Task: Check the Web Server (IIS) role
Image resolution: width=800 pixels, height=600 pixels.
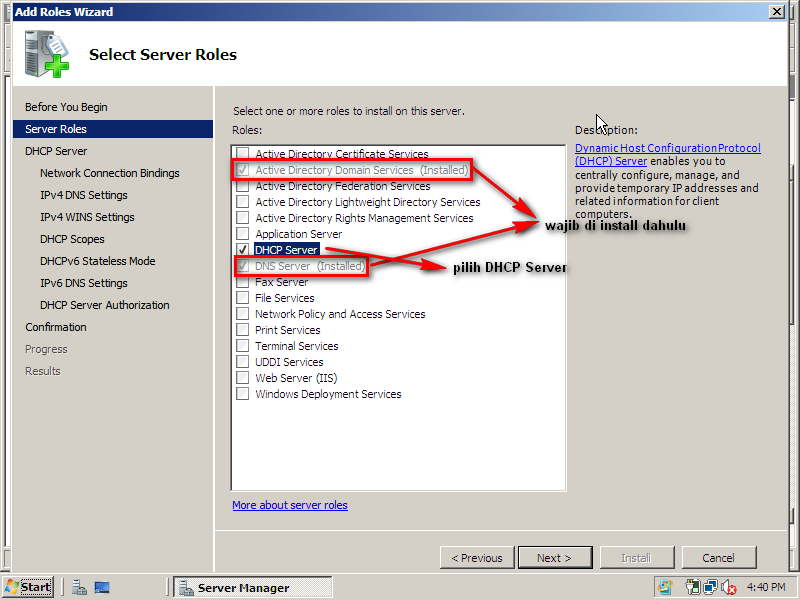Action: (x=242, y=378)
